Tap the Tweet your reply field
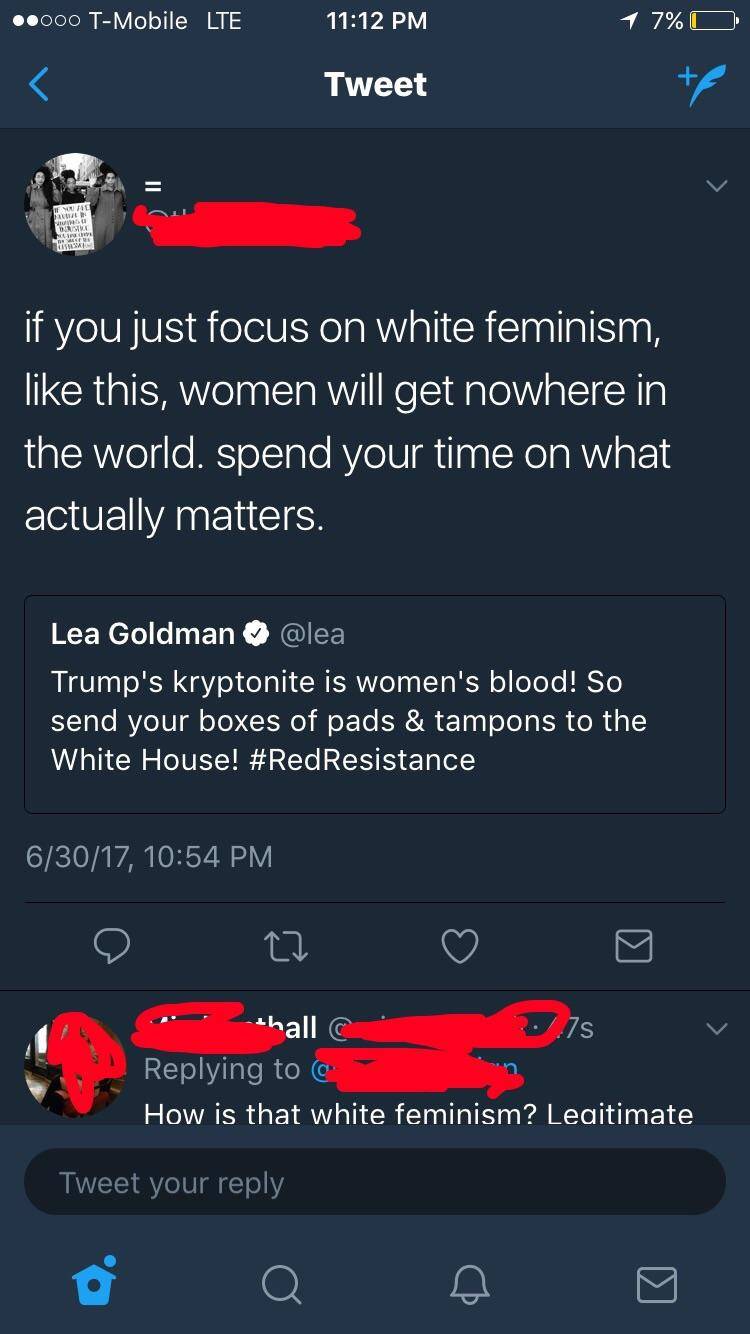This screenshot has height=1334, width=750. [375, 1181]
